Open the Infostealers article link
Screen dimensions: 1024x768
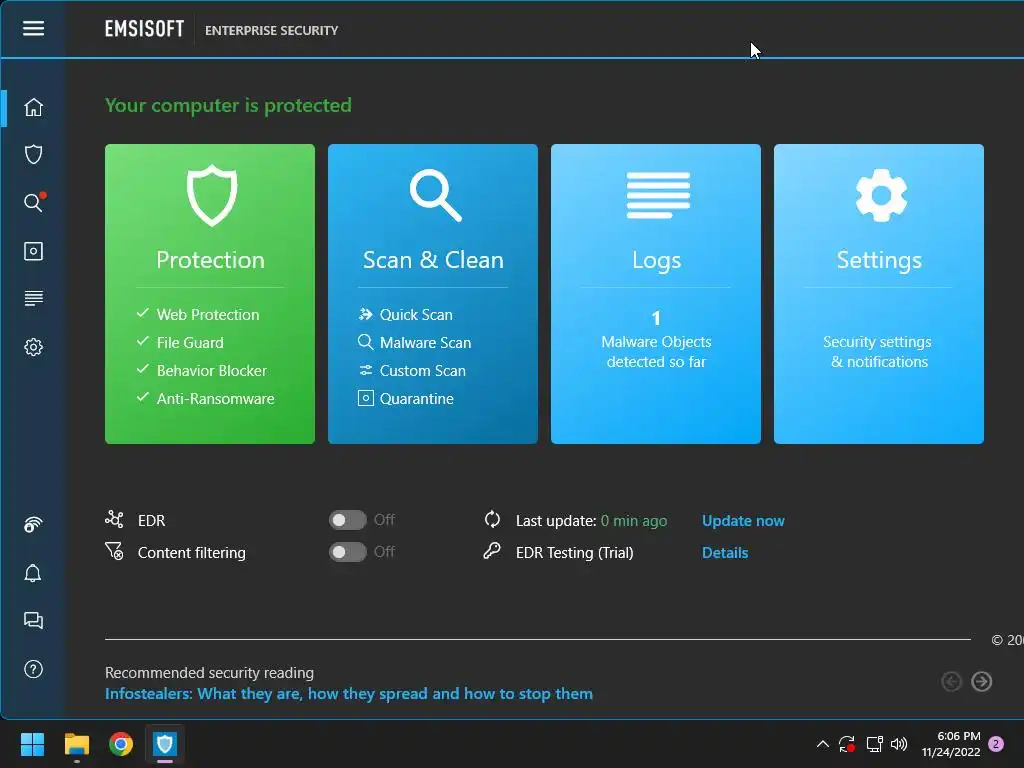[349, 694]
